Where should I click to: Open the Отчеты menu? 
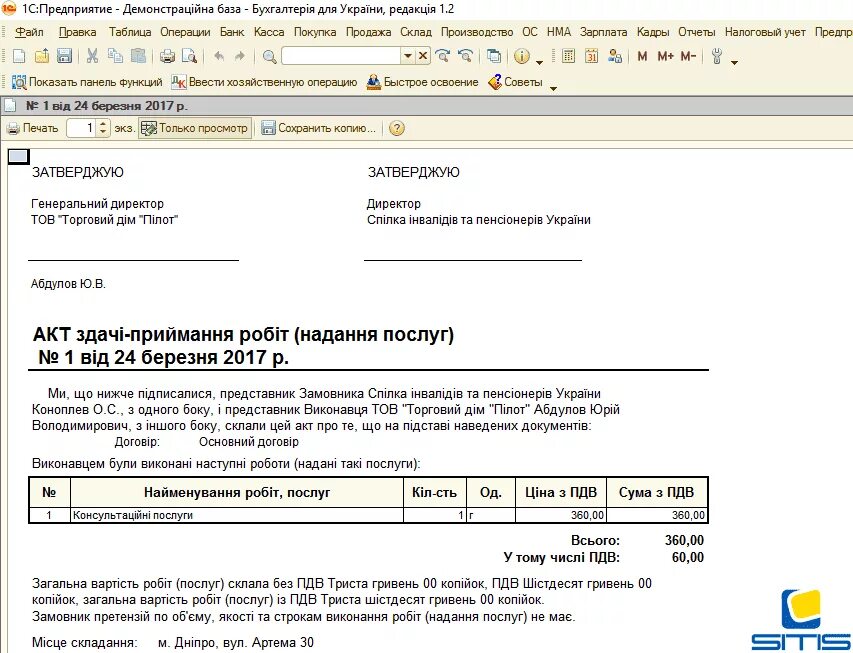point(696,32)
